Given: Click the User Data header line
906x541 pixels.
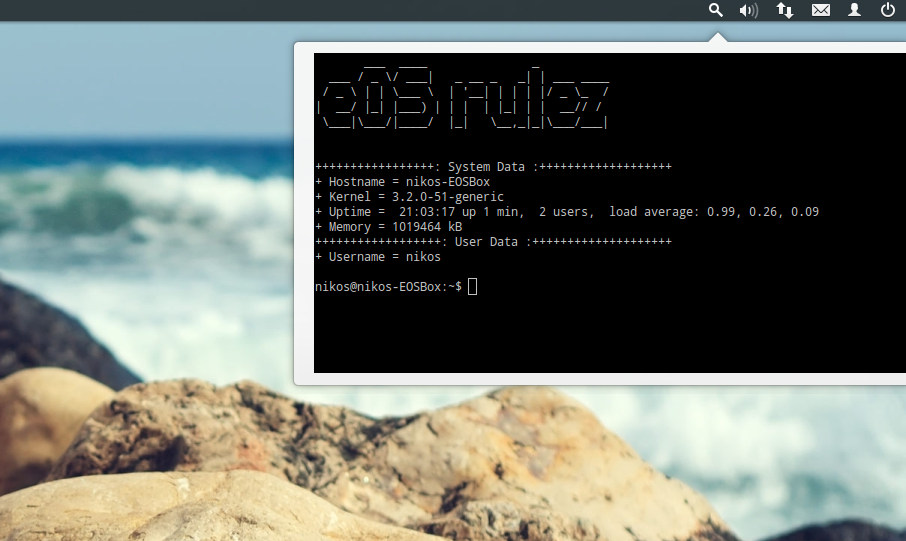Looking at the screenshot, I should pyautogui.click(x=493, y=242).
